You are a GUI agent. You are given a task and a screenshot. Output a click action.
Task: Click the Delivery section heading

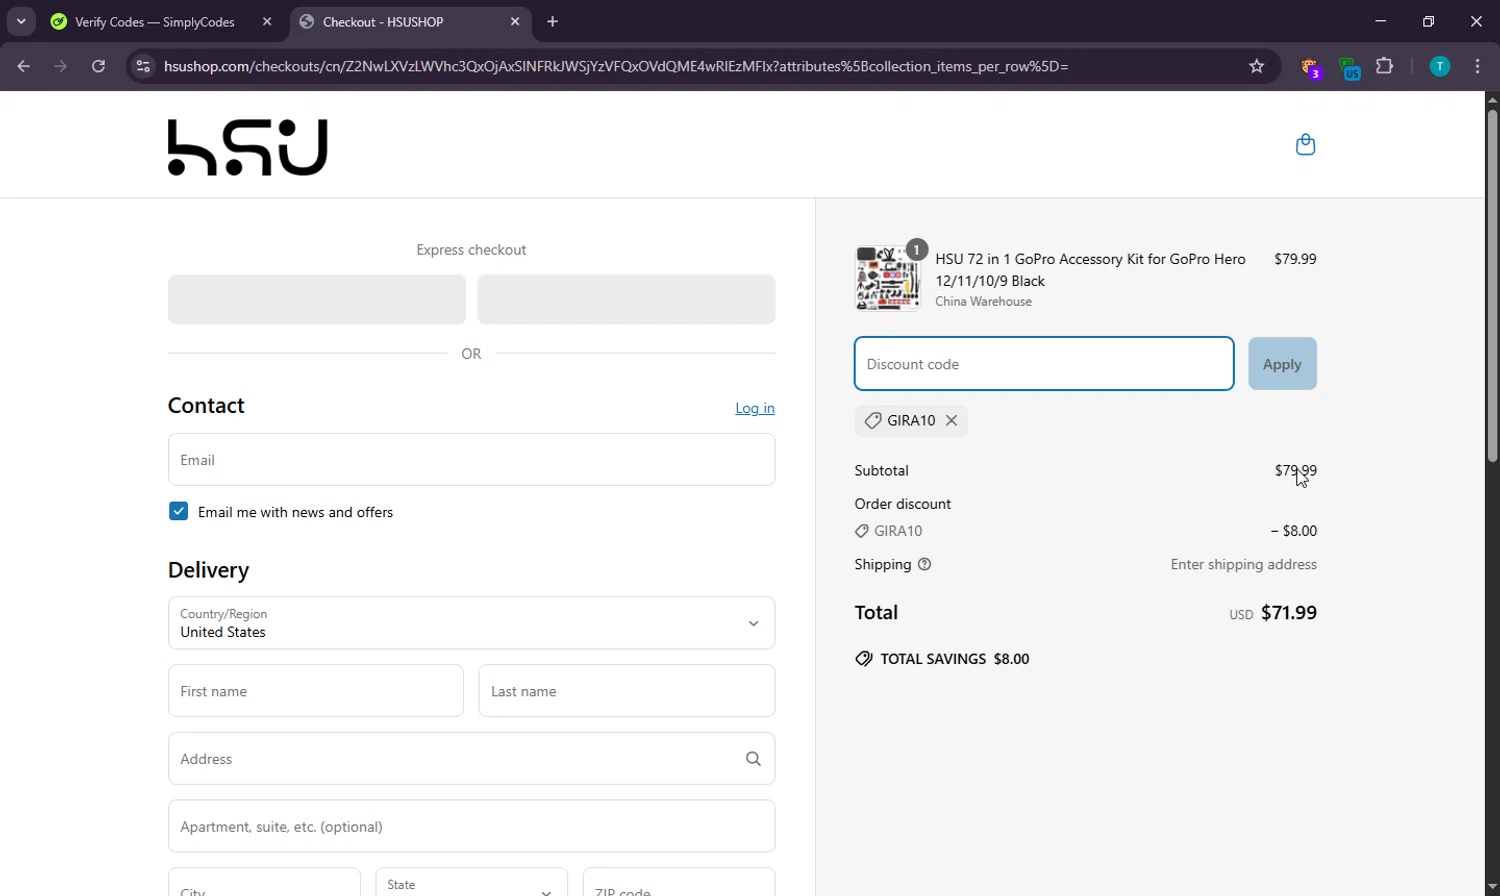[x=208, y=570]
